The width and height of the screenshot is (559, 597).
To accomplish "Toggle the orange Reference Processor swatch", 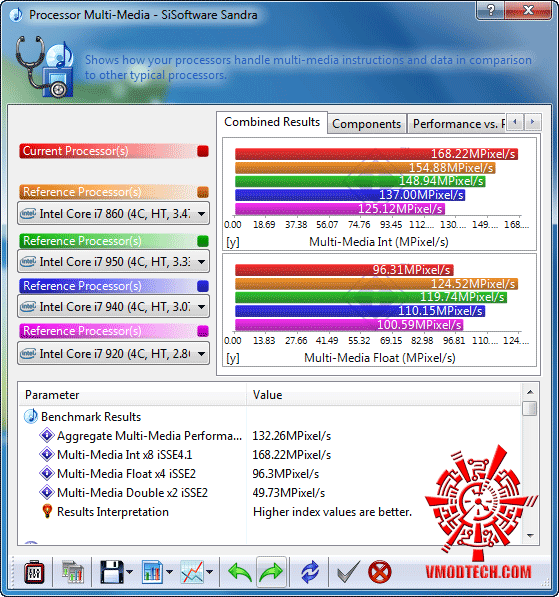I will pos(203,192).
